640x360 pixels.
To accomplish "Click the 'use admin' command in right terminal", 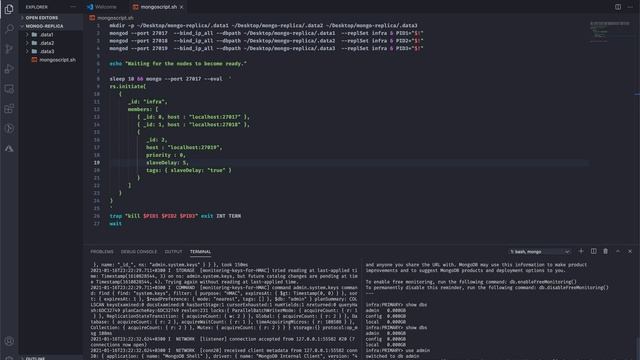I will coord(418,350).
